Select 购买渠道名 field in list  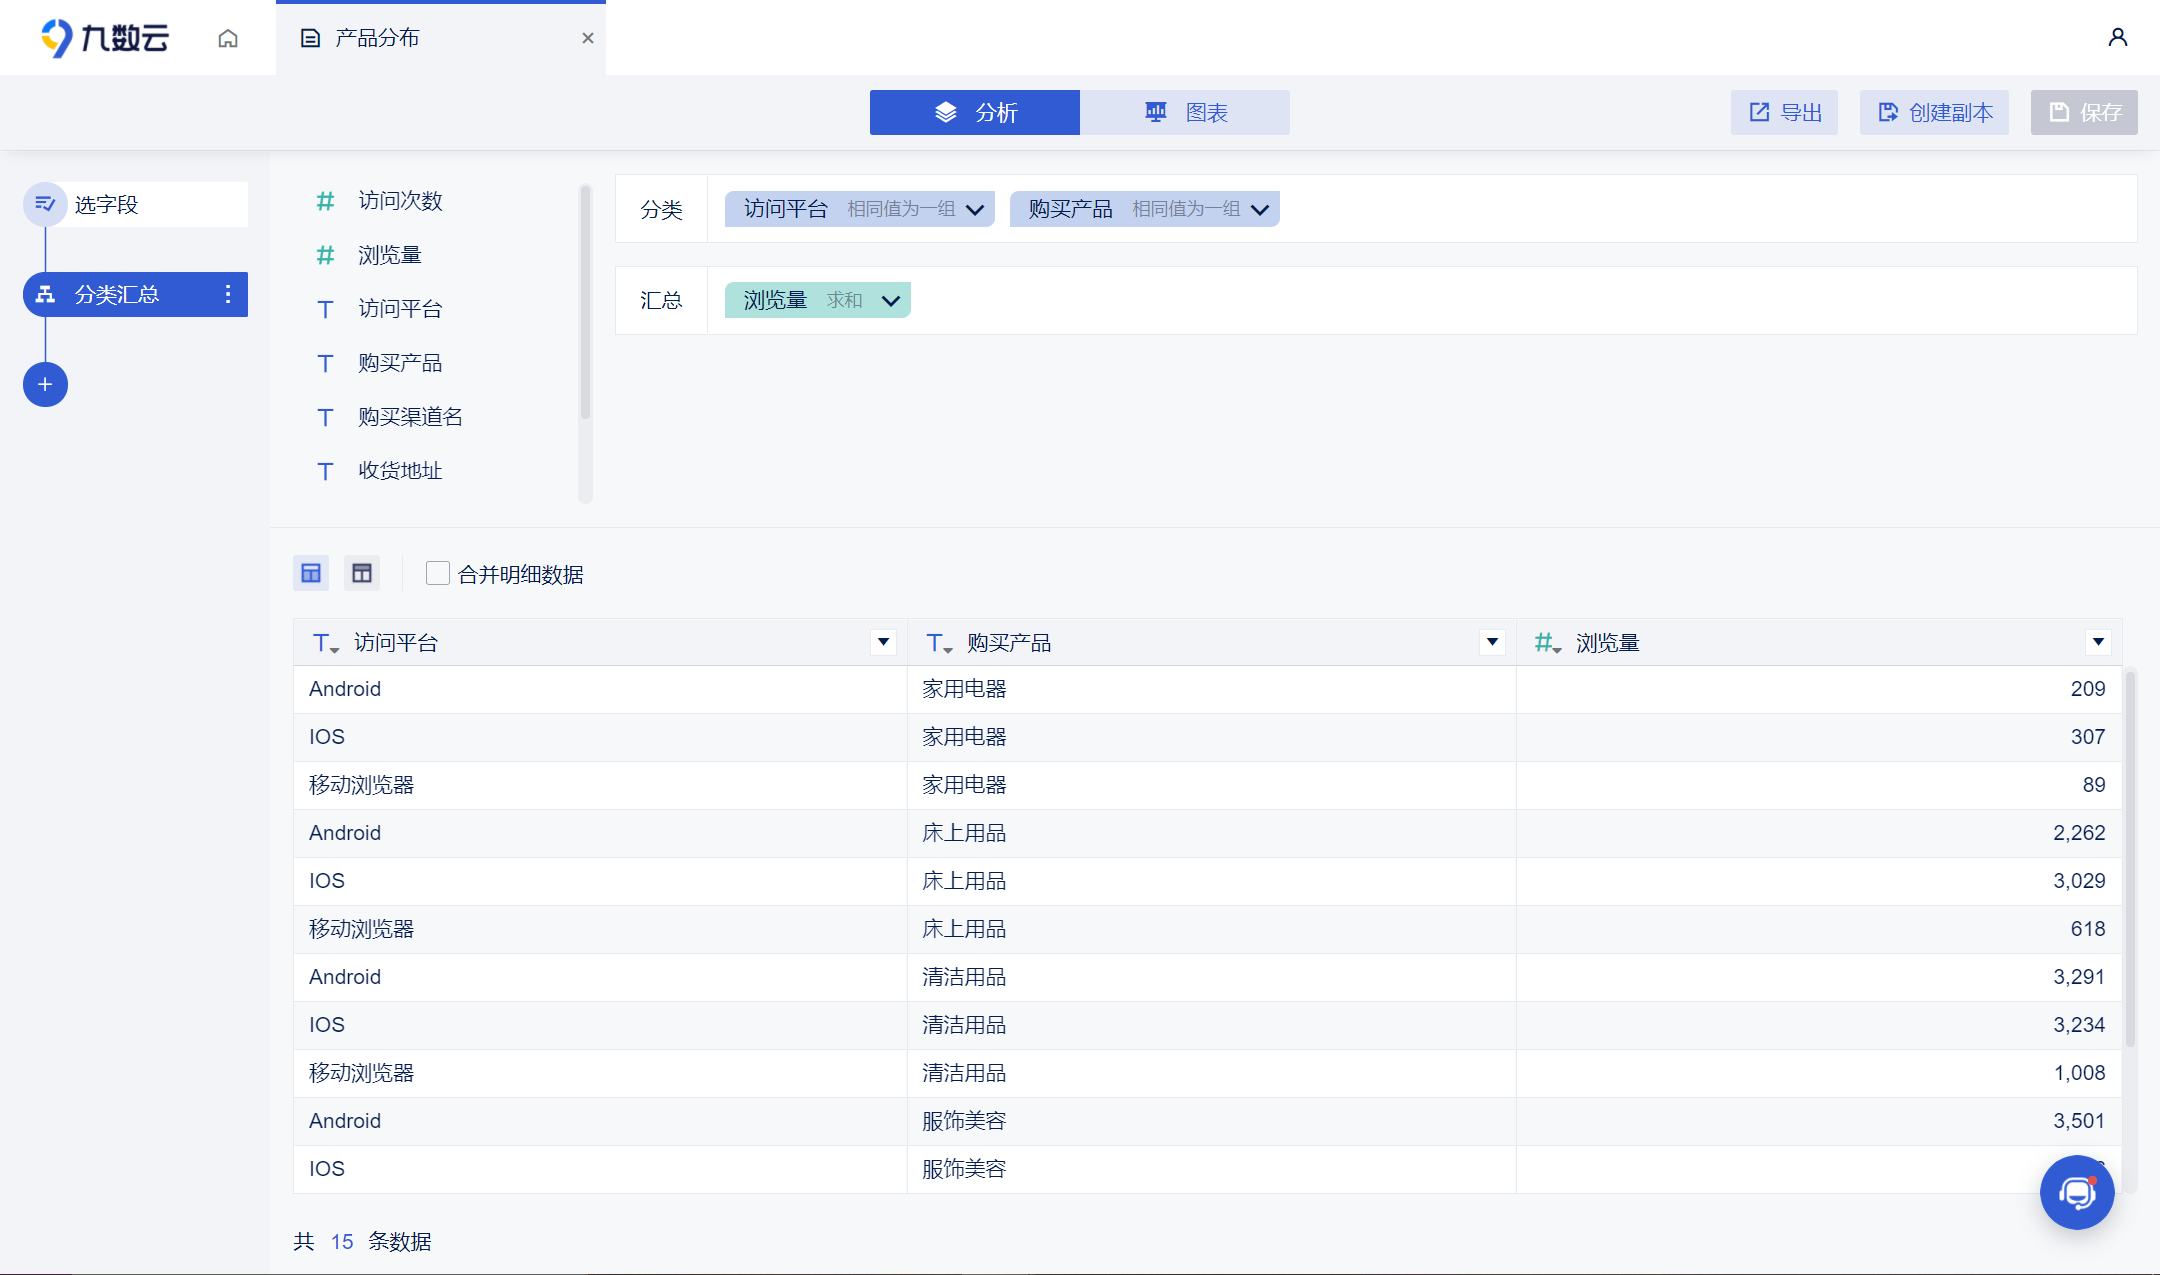410,417
